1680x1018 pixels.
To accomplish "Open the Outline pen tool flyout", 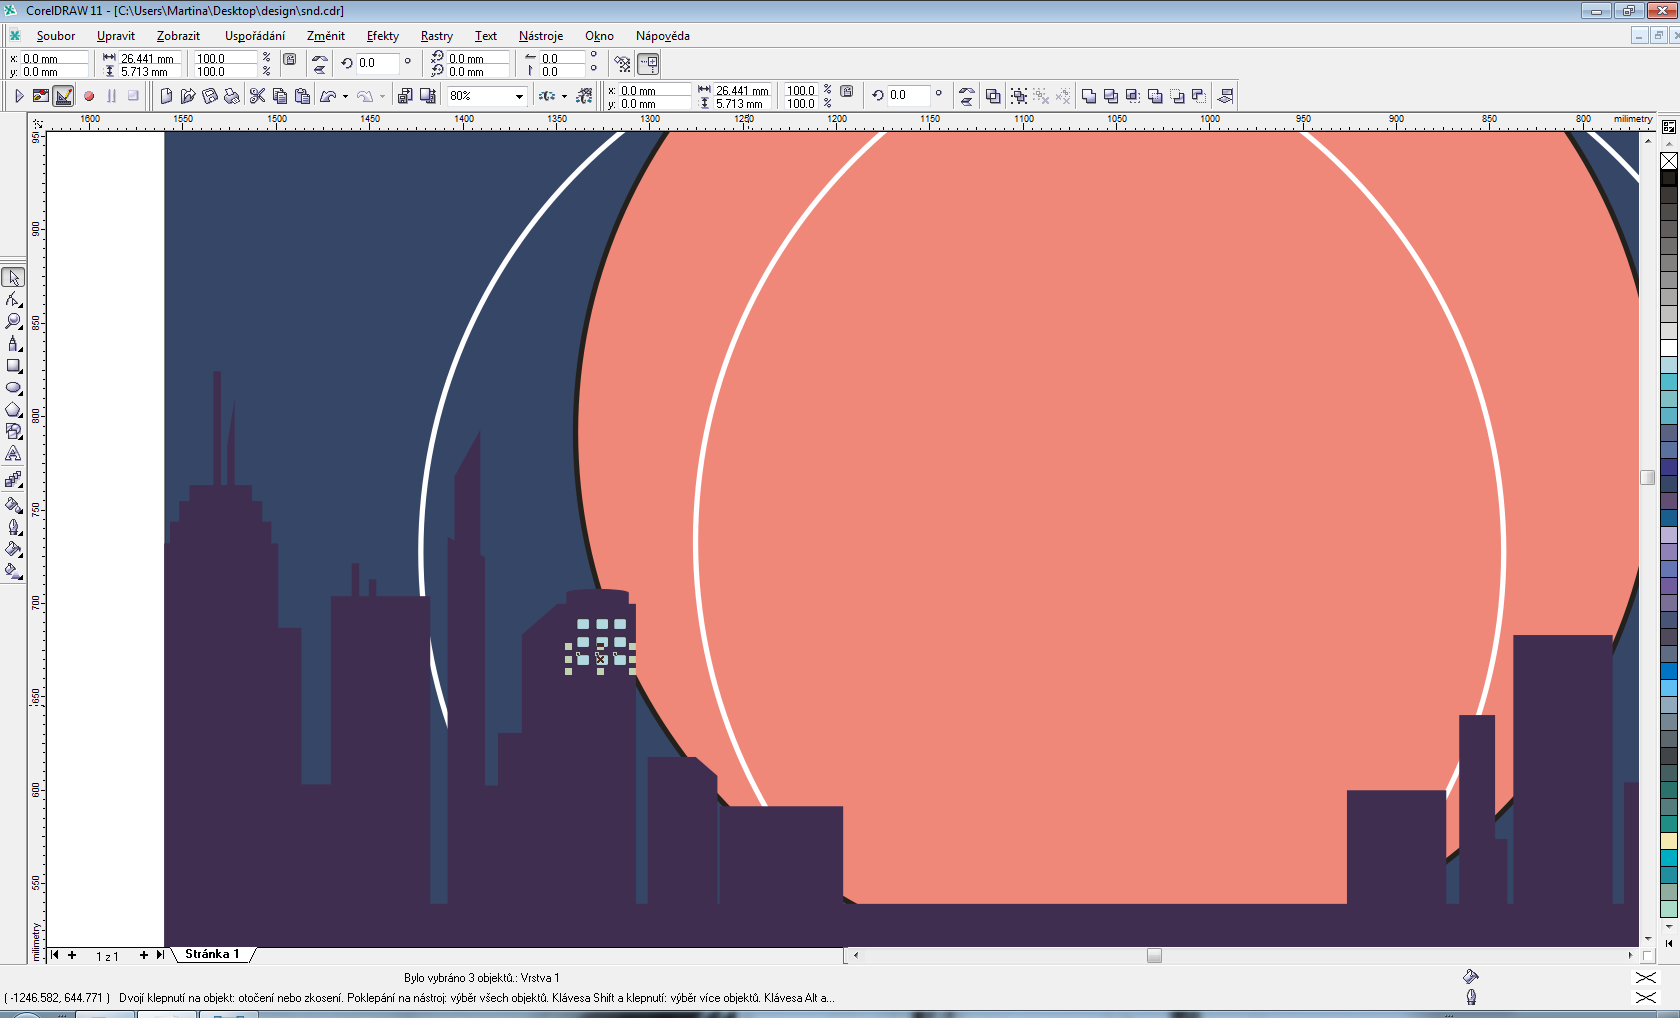I will point(14,527).
